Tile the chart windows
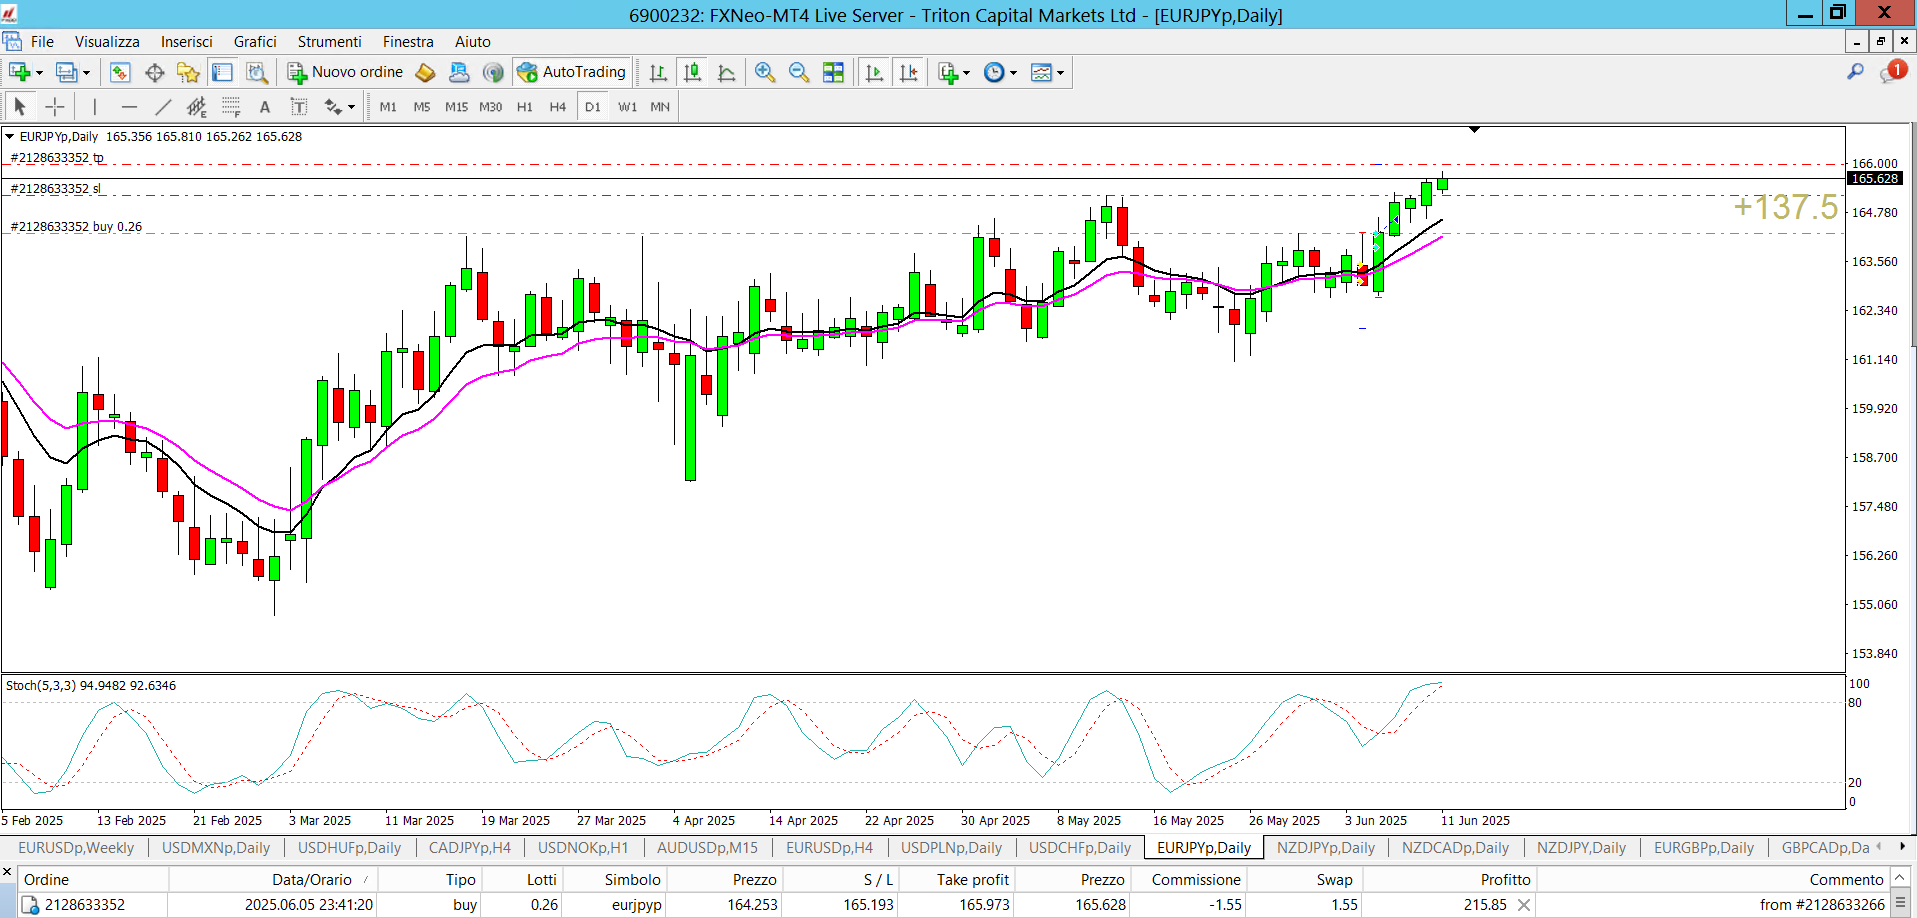 click(x=833, y=72)
